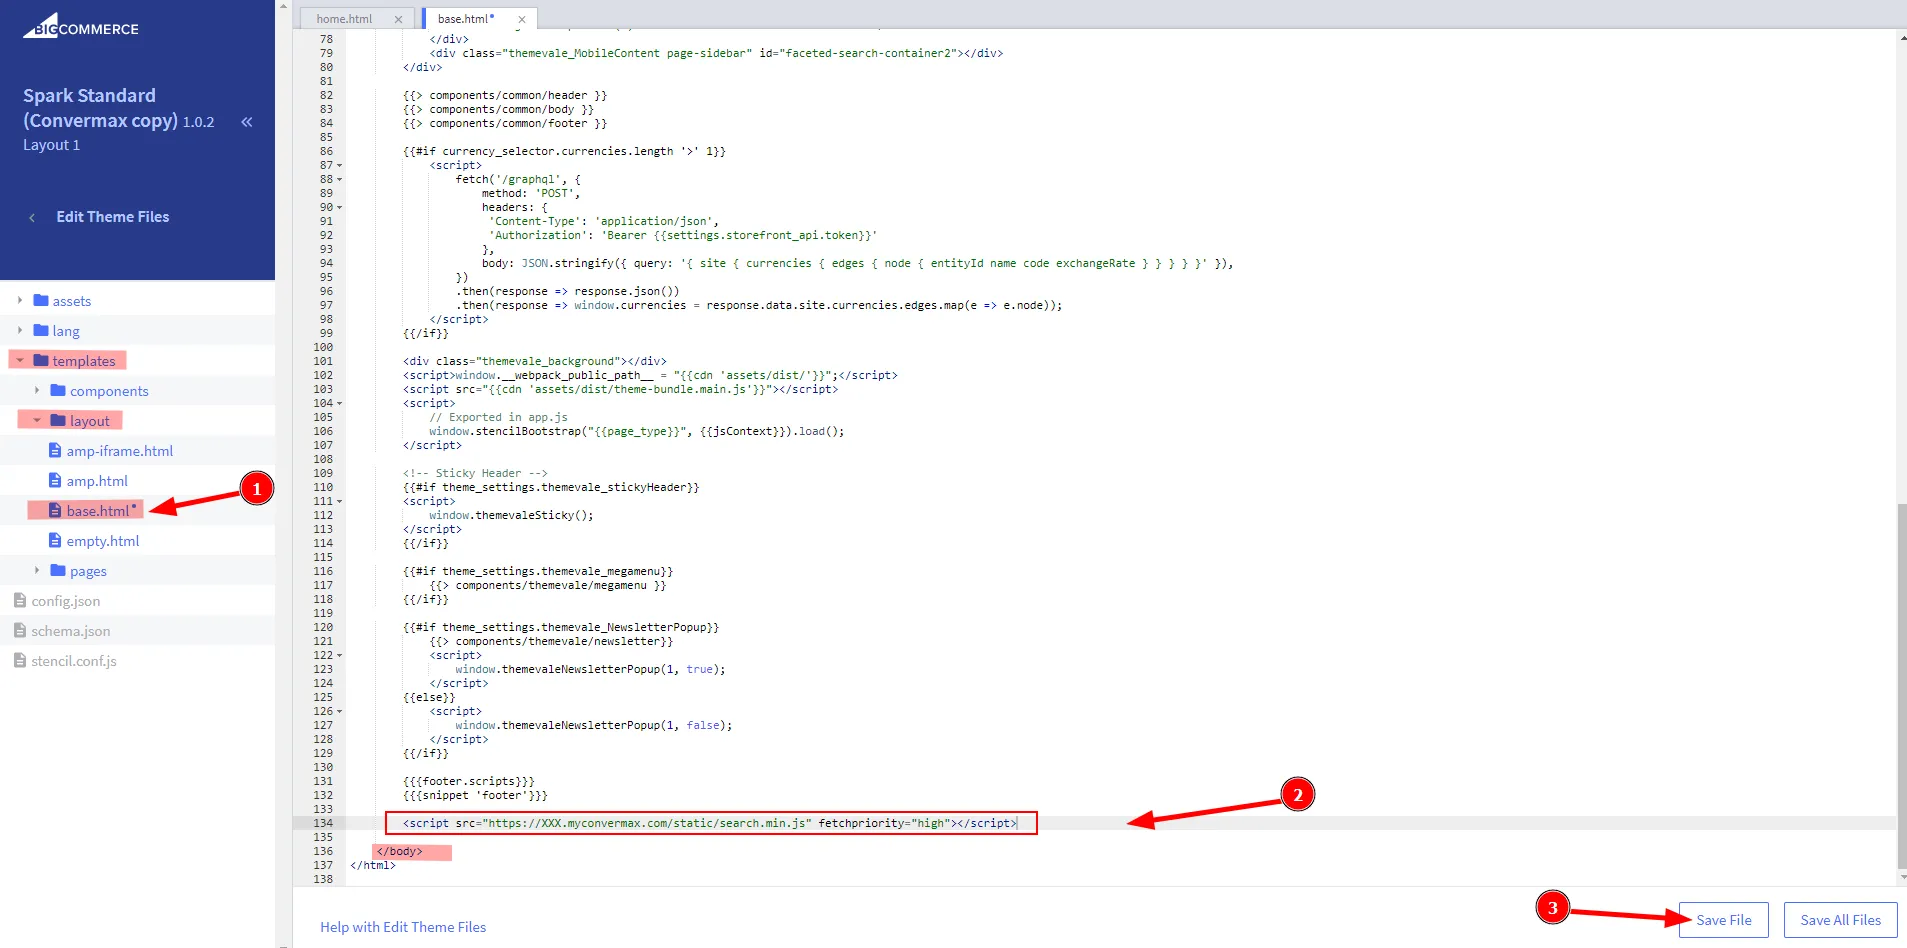Switch to the home.html tab
1907x948 pixels.
344,19
